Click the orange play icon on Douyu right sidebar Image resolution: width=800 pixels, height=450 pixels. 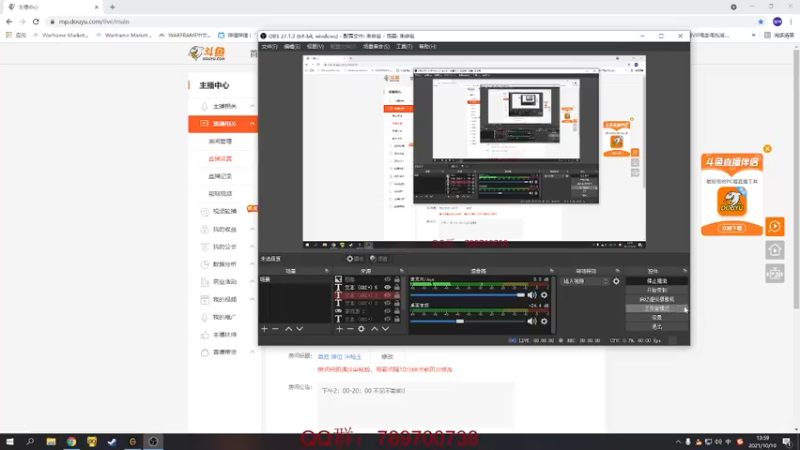[x=774, y=227]
